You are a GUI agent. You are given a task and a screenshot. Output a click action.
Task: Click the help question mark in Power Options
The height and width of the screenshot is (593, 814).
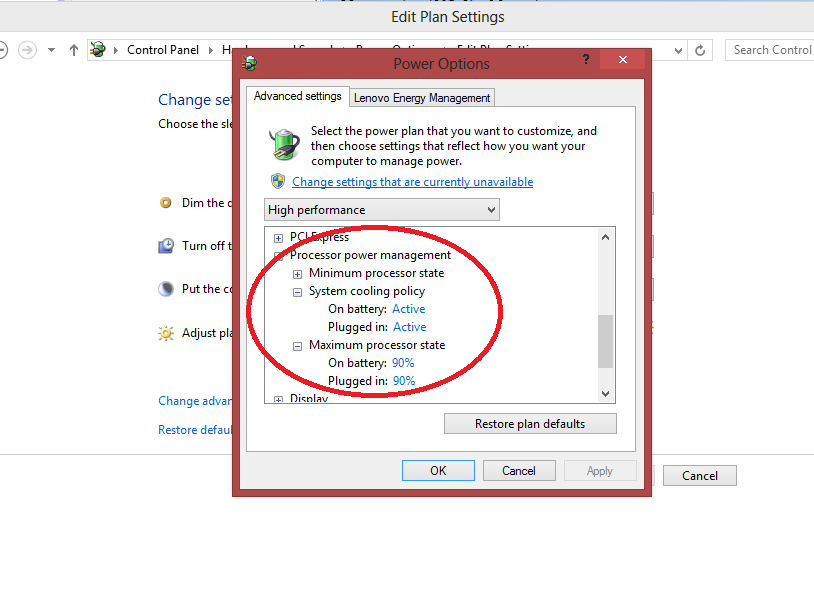[586, 59]
